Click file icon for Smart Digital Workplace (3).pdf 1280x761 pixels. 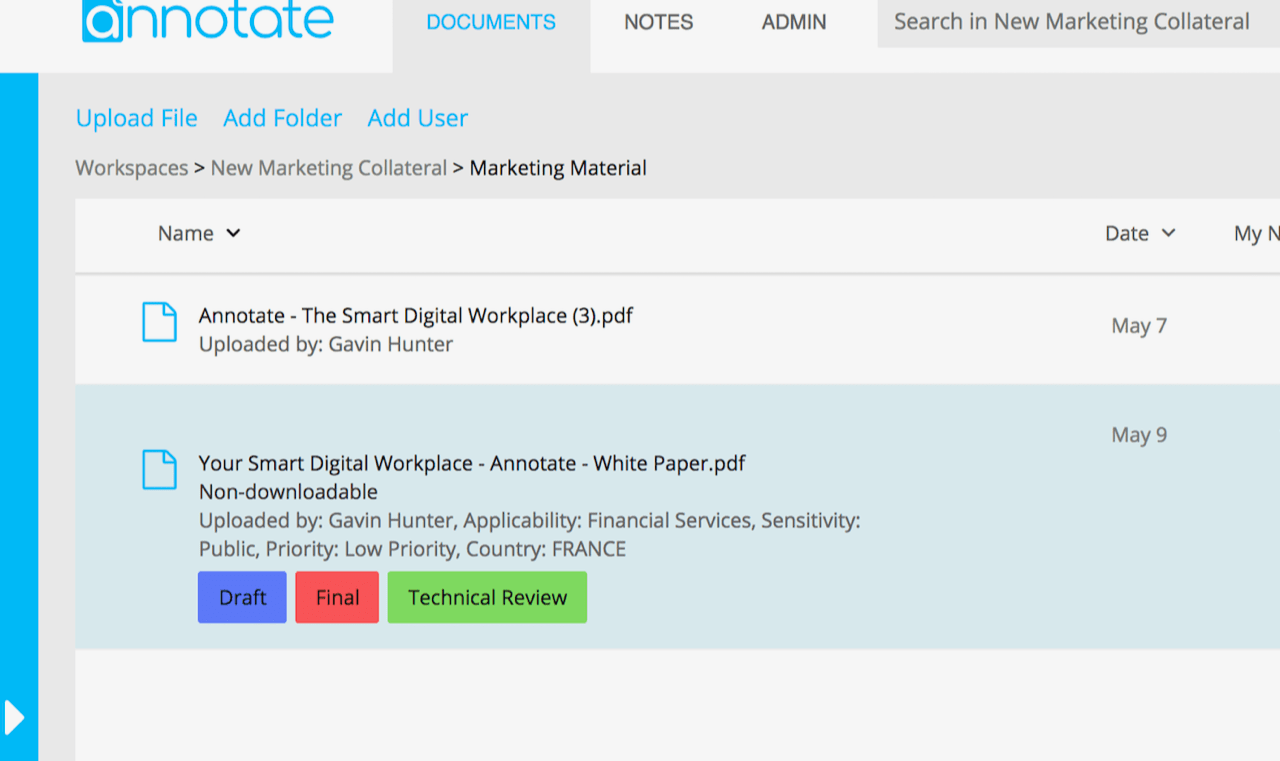pyautogui.click(x=159, y=323)
